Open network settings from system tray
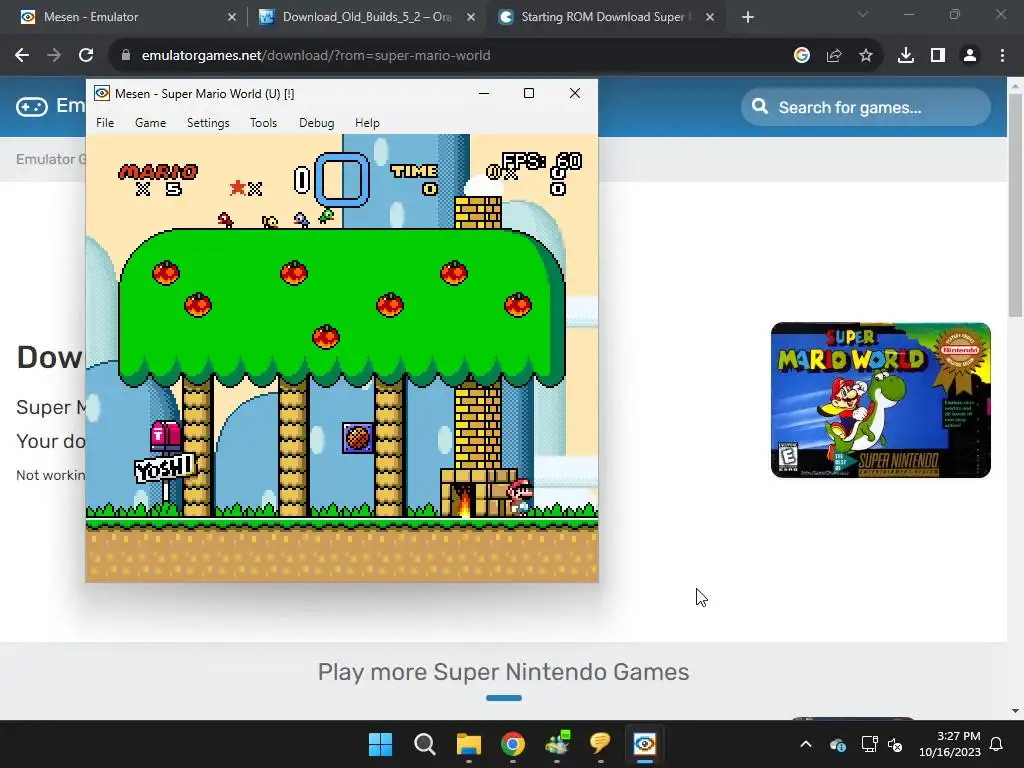Image resolution: width=1024 pixels, height=768 pixels. pyautogui.click(x=869, y=744)
